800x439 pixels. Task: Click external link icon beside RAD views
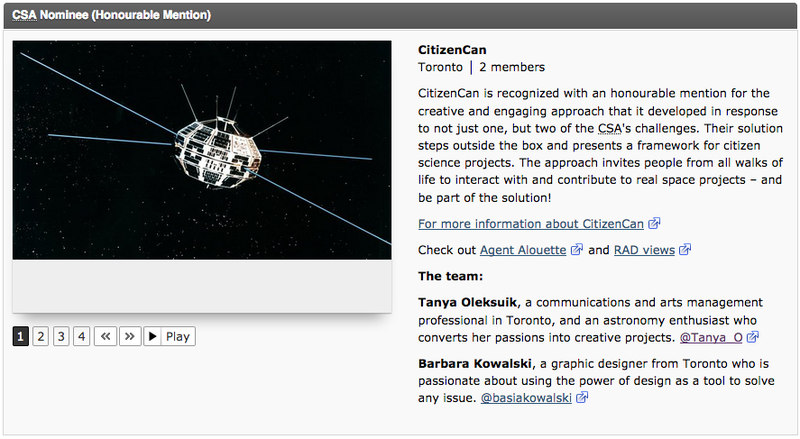coord(685,250)
